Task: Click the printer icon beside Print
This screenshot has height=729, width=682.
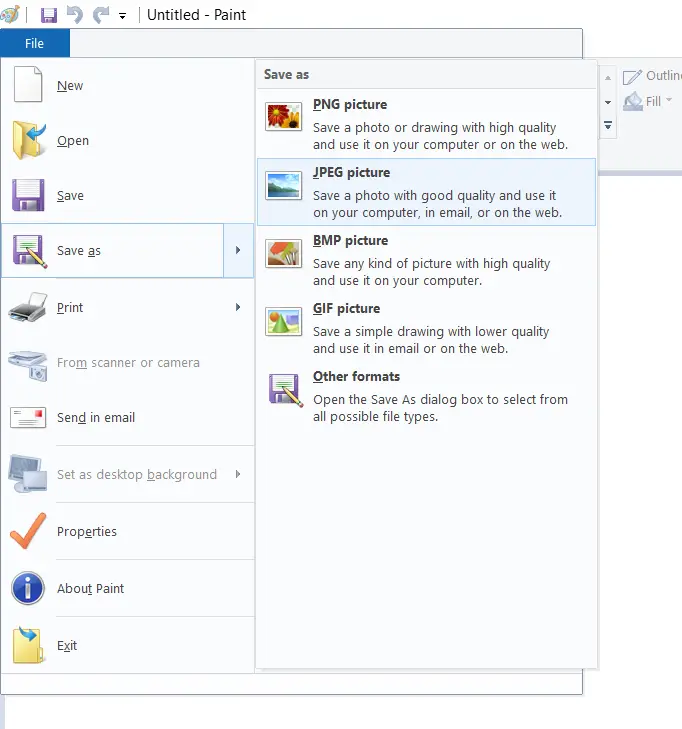Action: click(x=28, y=307)
